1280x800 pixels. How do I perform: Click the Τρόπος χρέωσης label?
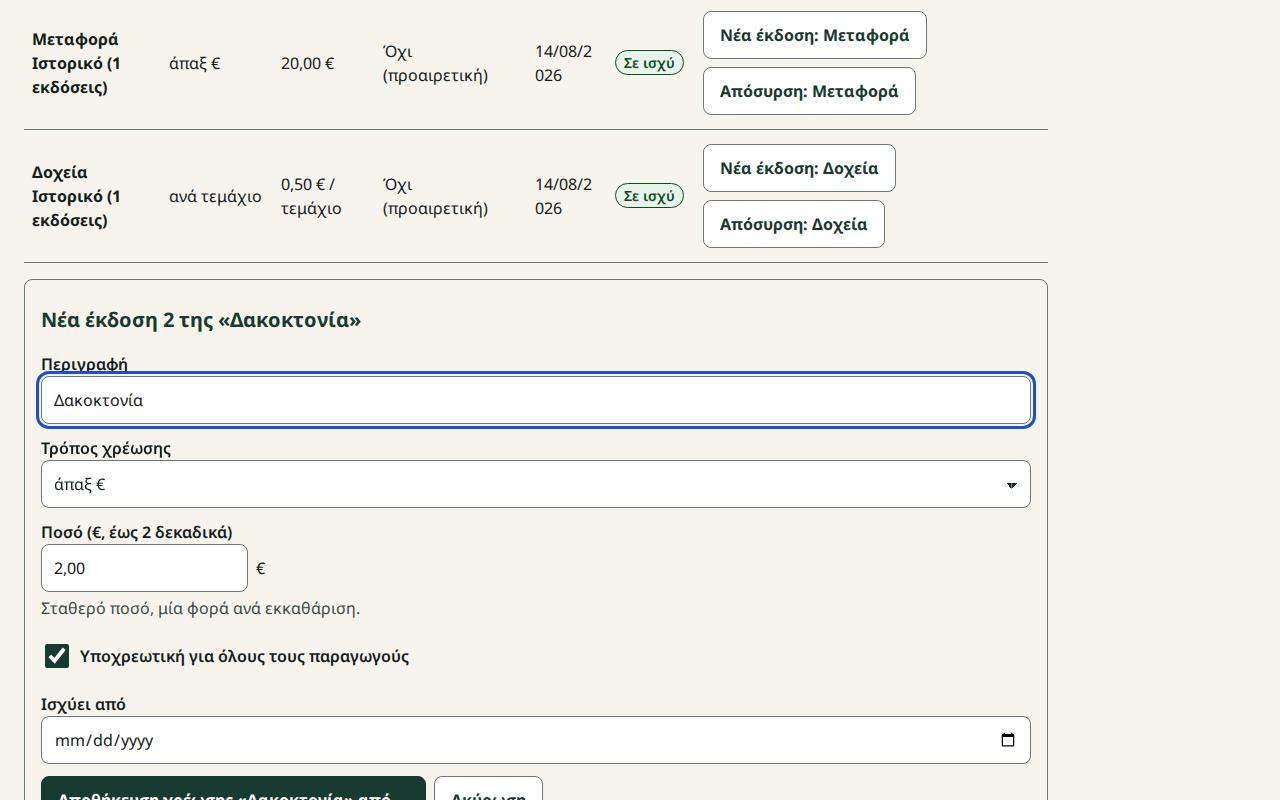[106, 448]
